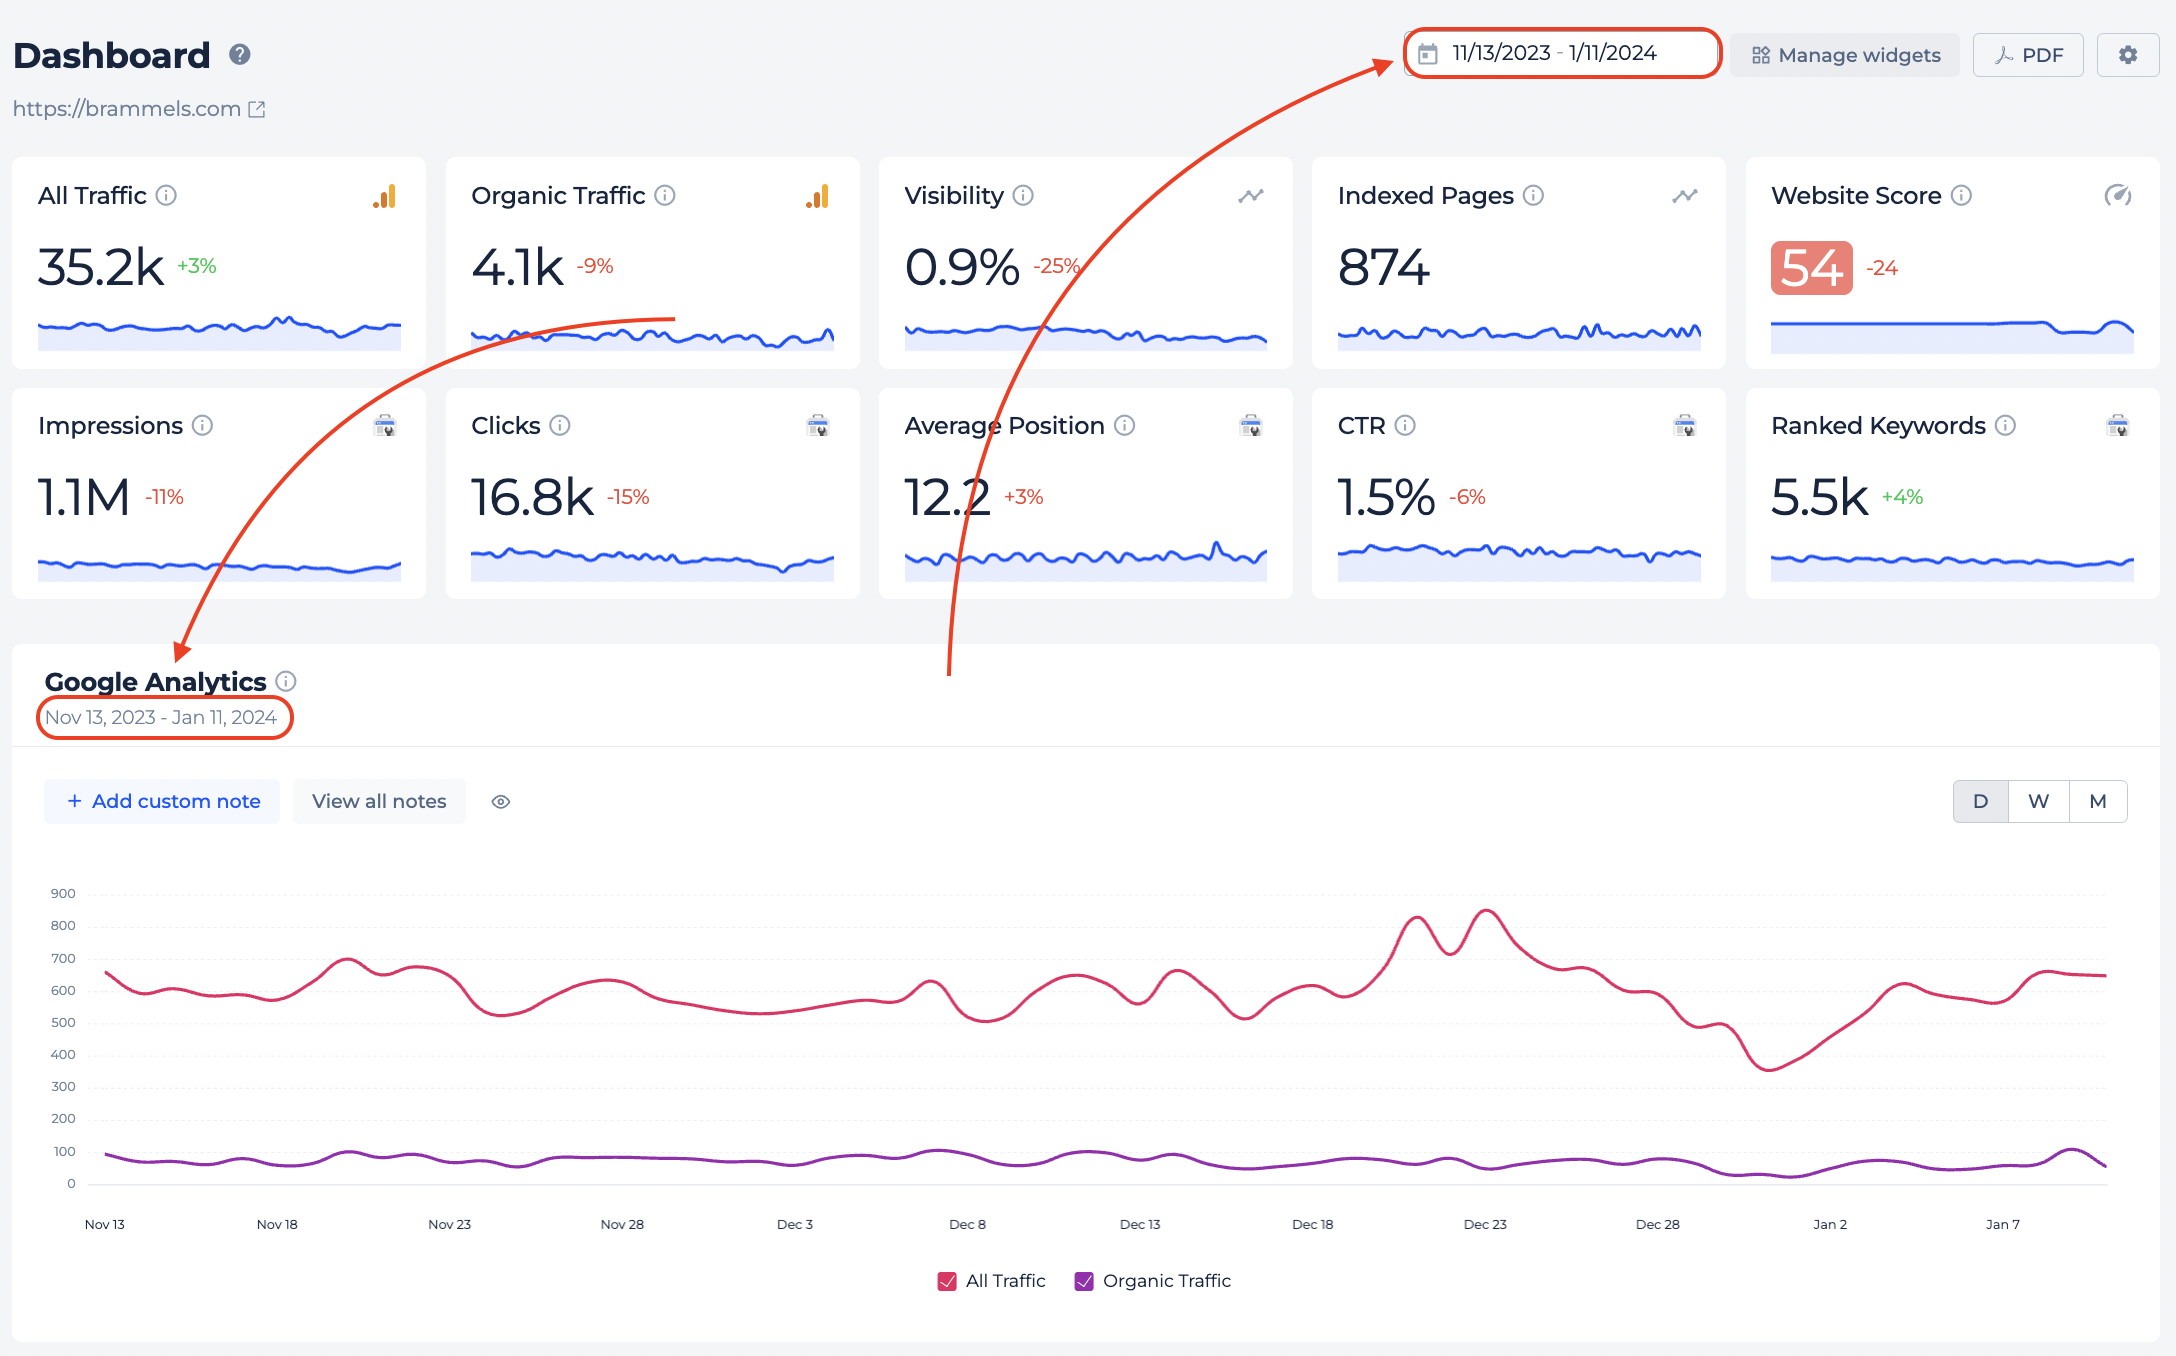Viewport: 2176px width, 1356px height.
Task: Click the search console icon on Impressions card
Action: (x=385, y=426)
